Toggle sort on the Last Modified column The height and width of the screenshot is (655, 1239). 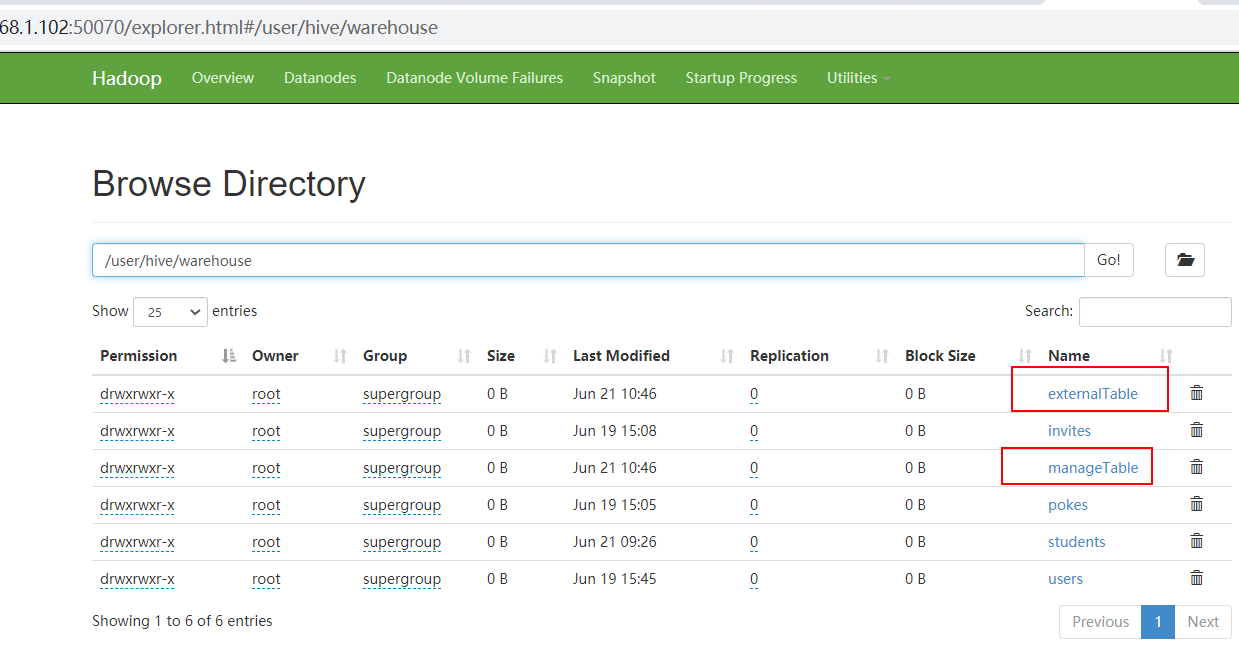[x=621, y=355]
